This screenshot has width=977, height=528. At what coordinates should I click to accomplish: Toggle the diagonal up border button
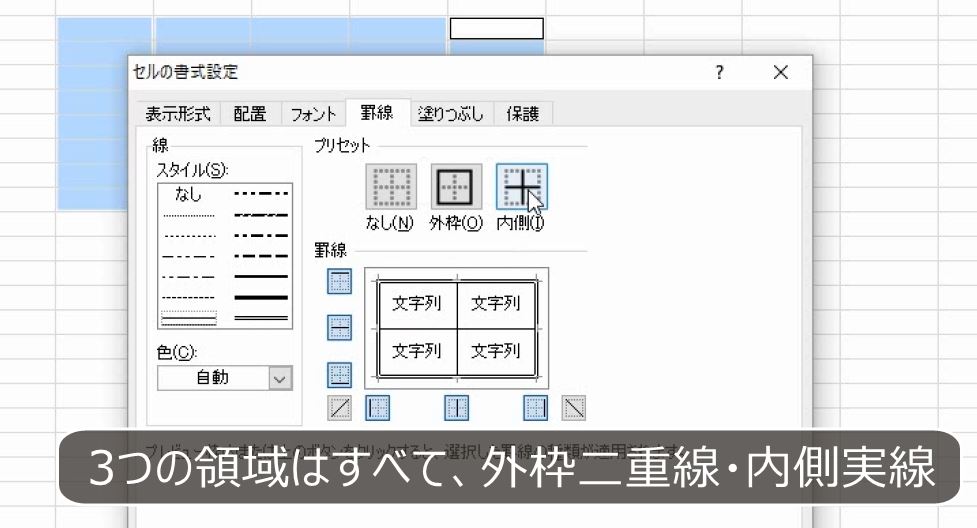click(339, 408)
